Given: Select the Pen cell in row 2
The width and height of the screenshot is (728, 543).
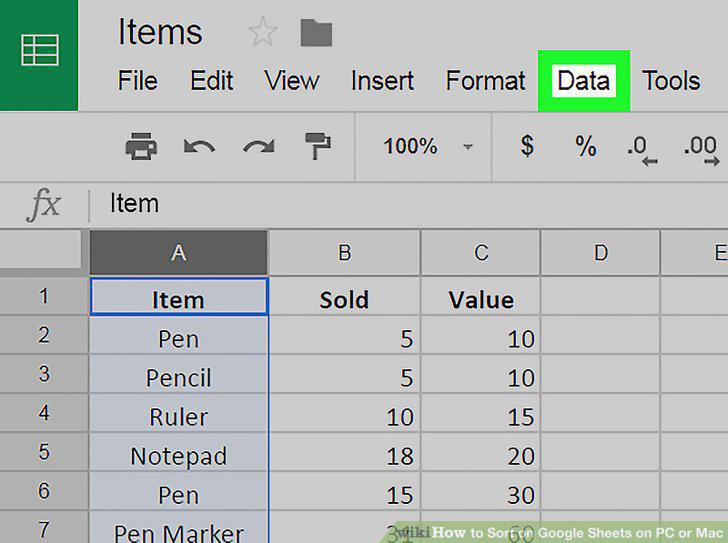Looking at the screenshot, I should pos(179,336).
